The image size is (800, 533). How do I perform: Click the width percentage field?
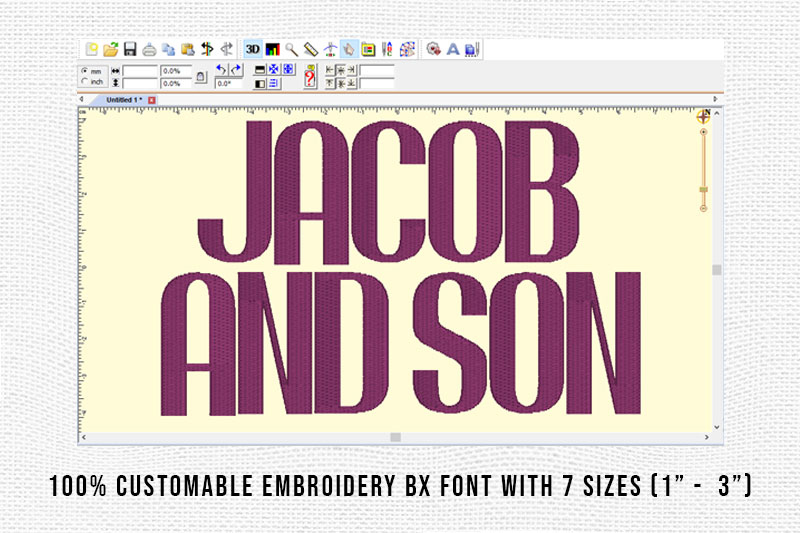tap(176, 71)
